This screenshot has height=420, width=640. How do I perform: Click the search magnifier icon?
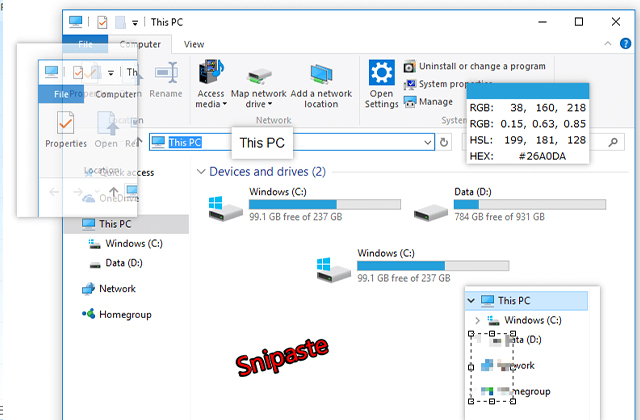point(613,142)
